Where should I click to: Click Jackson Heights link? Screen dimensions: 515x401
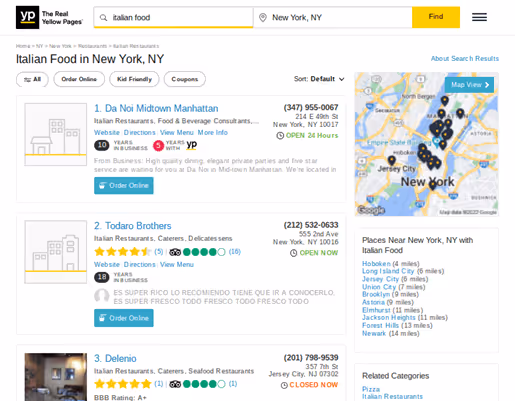tap(389, 317)
